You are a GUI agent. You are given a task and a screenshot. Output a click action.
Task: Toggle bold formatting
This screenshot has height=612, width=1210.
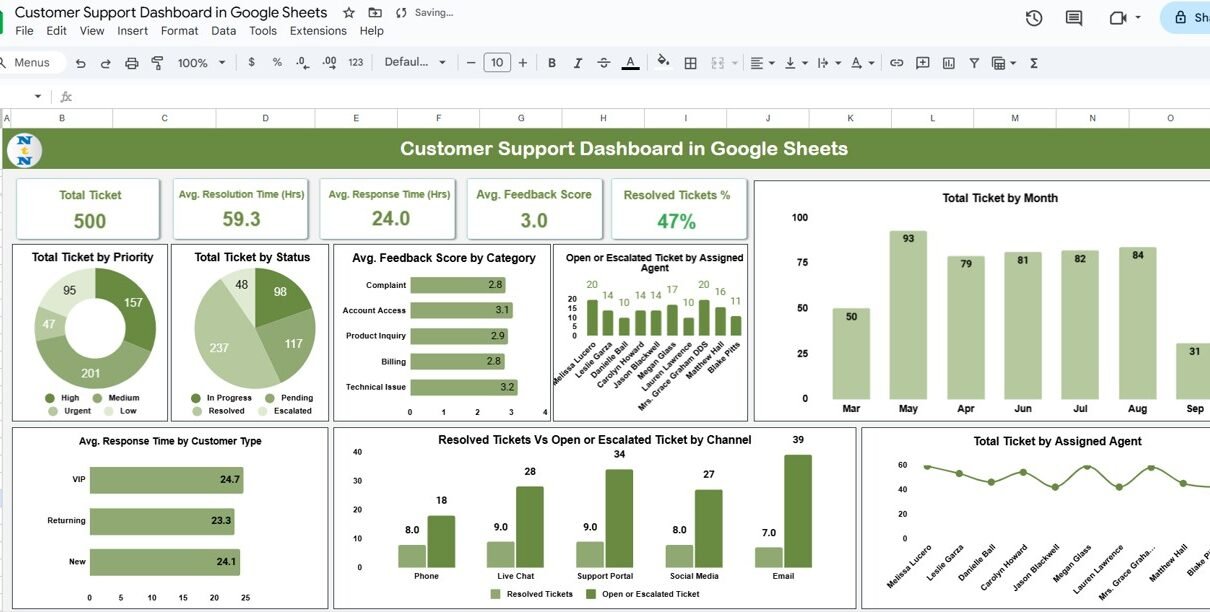pos(551,63)
